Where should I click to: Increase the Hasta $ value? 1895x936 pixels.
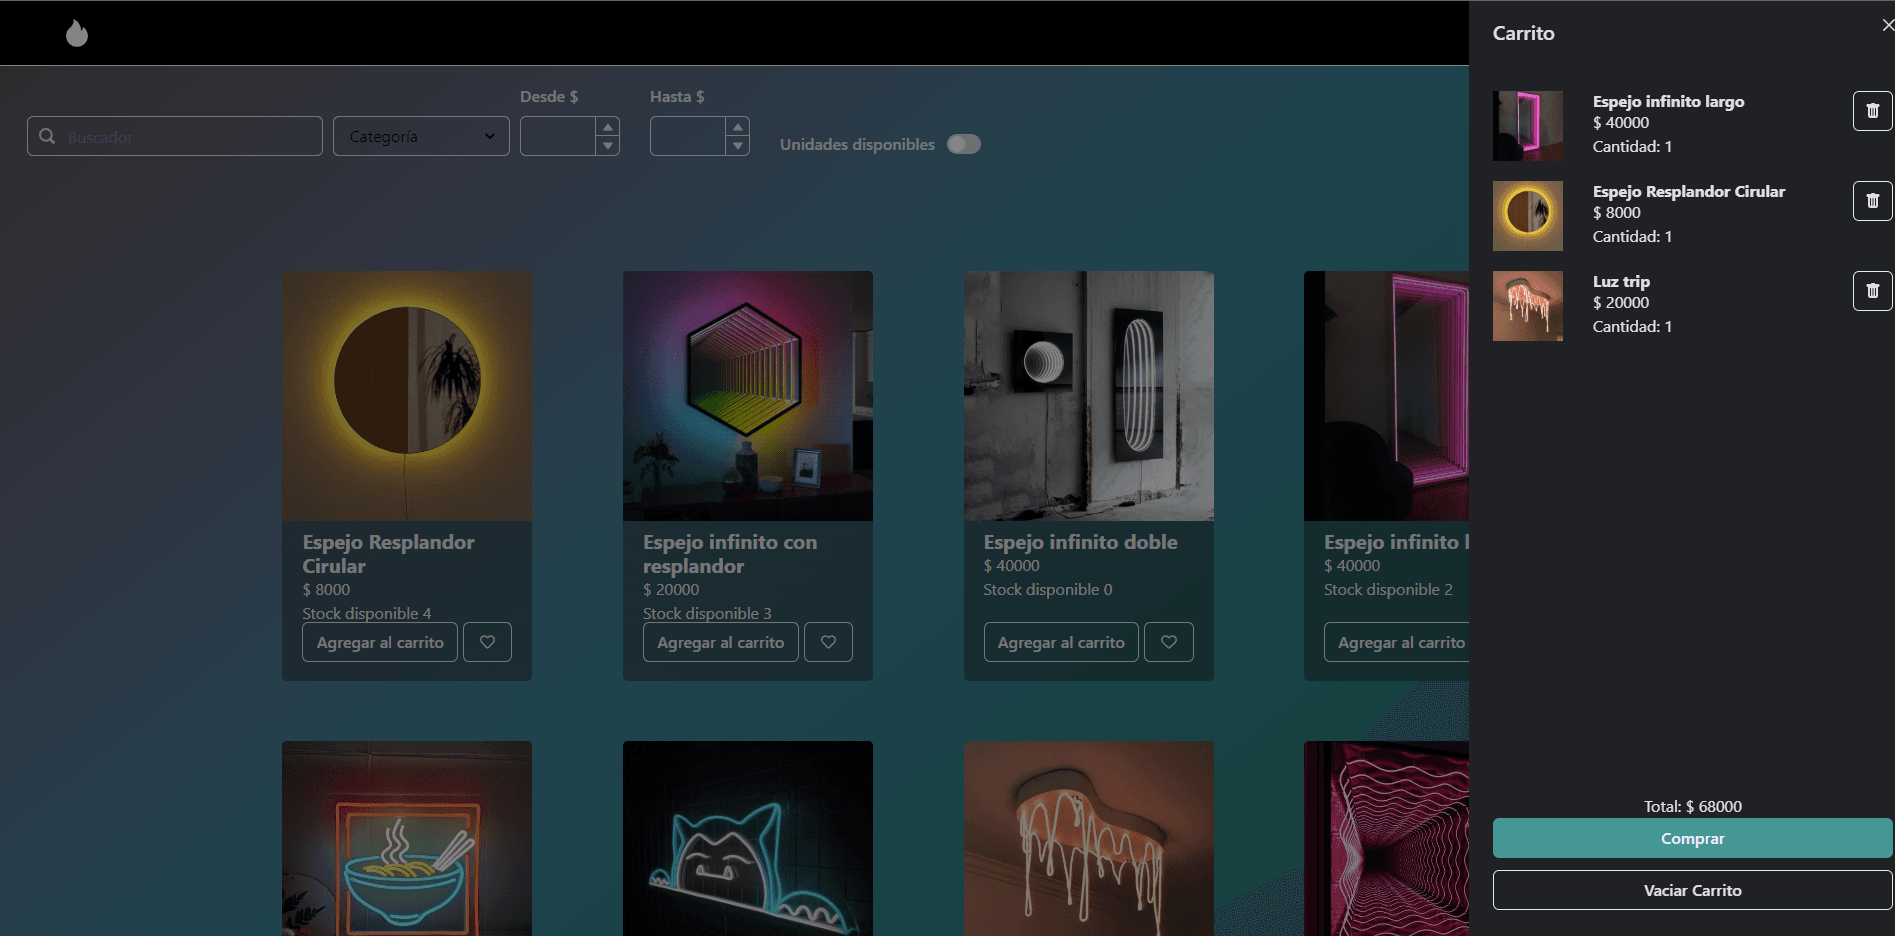point(738,127)
